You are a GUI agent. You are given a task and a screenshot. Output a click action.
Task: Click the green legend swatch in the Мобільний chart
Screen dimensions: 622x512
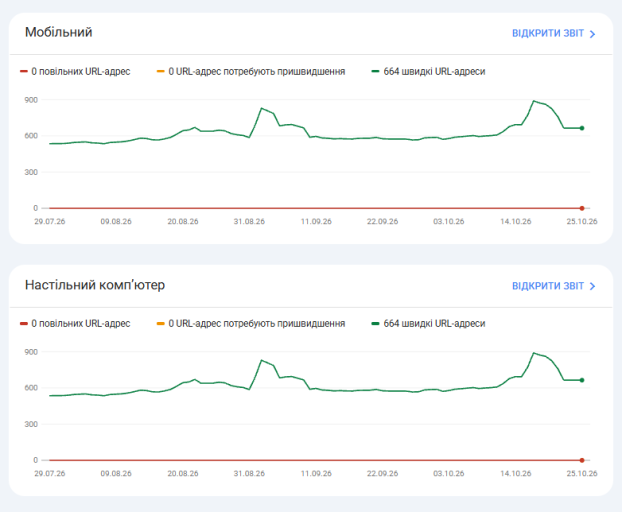375,71
